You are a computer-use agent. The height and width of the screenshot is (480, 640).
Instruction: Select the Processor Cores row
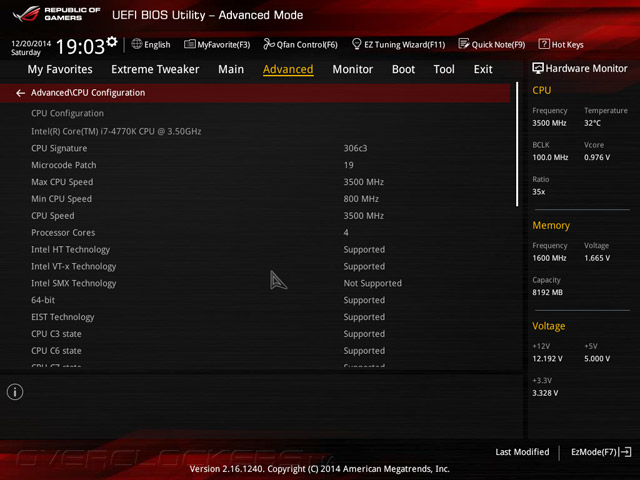[255, 233]
